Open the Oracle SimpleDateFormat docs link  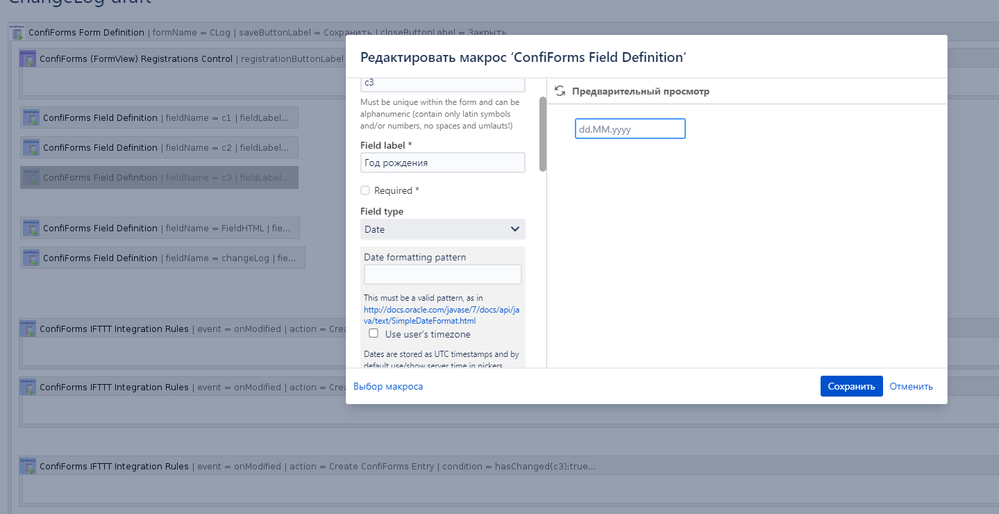coord(442,315)
